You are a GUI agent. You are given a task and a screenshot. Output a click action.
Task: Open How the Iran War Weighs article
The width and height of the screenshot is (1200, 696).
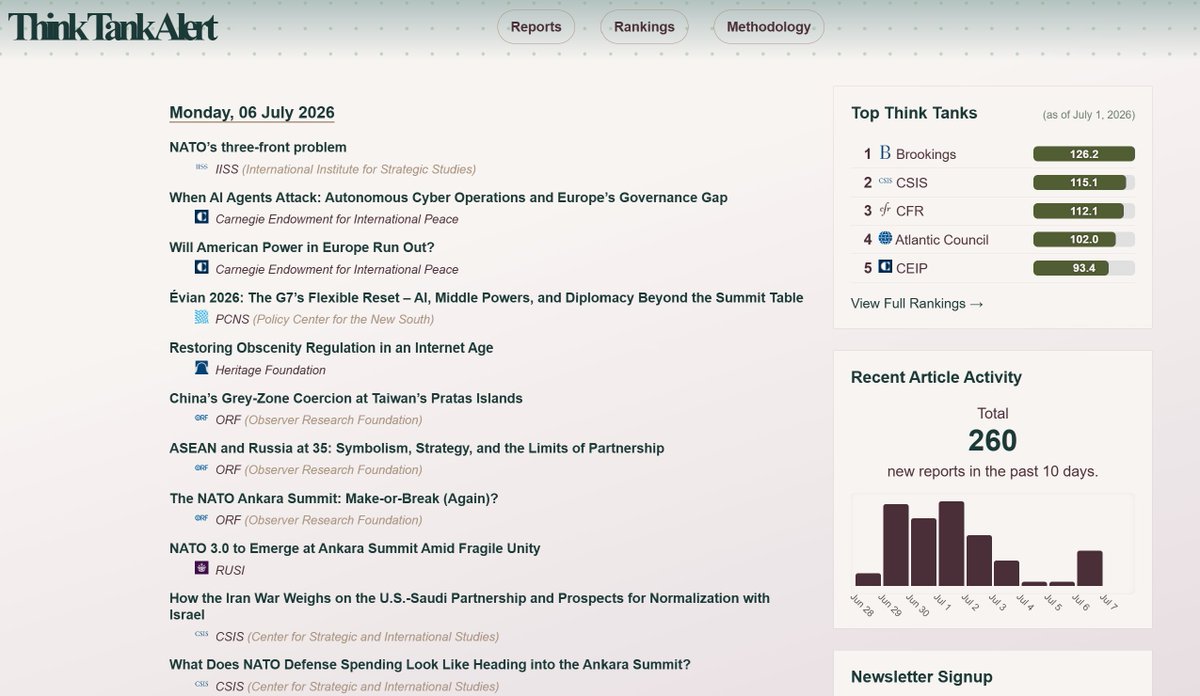pos(470,606)
